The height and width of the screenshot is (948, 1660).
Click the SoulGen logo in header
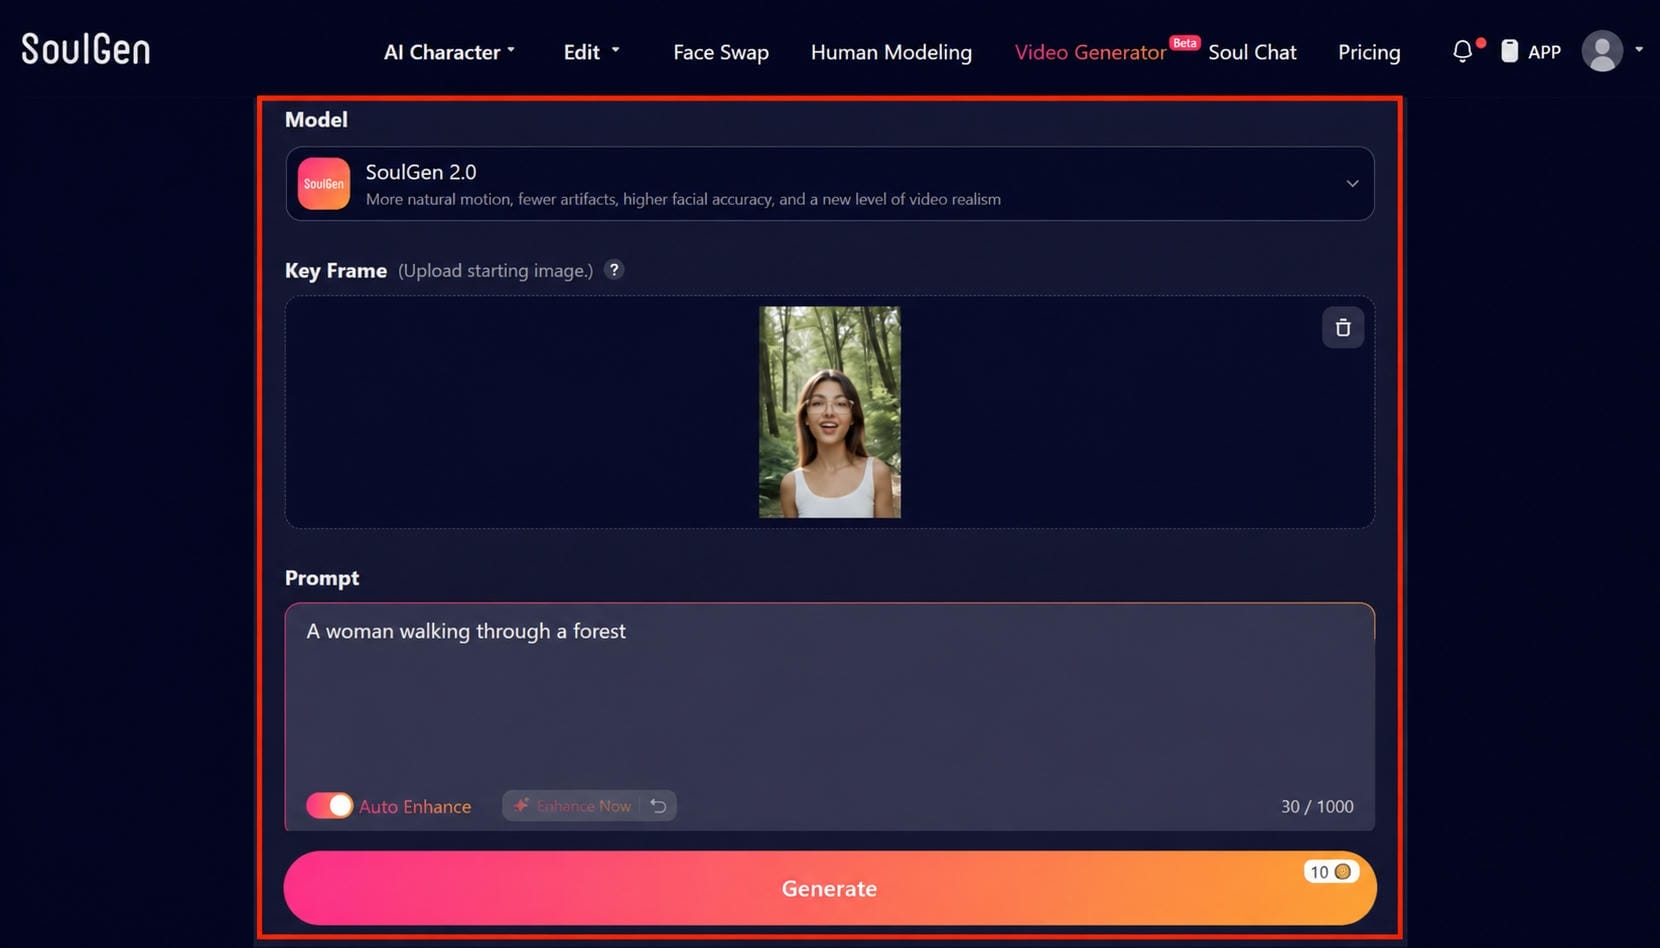86,49
